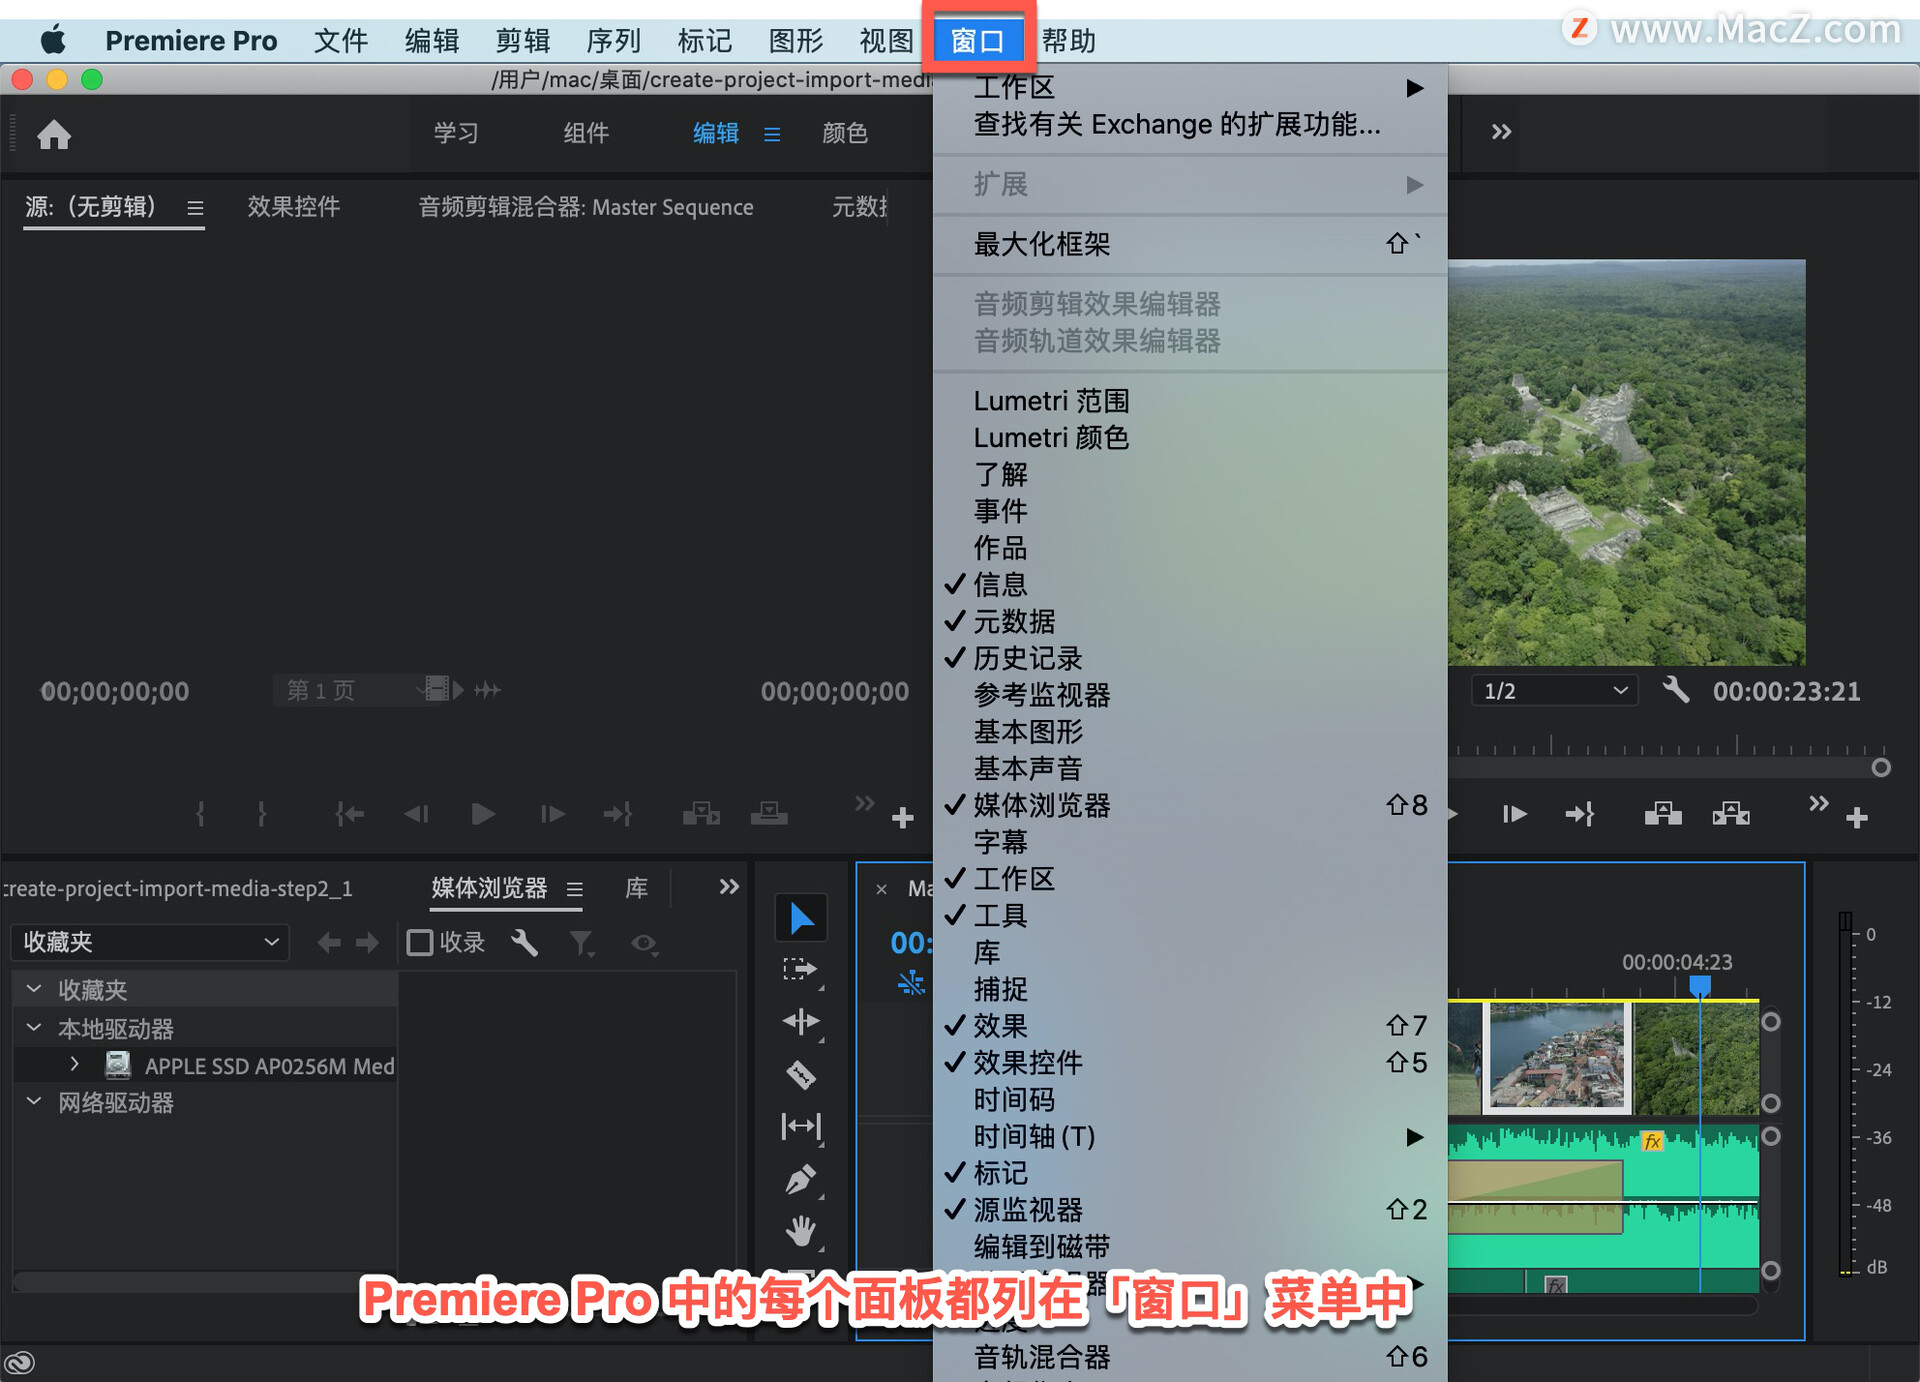Open 序列 menu in menu bar
Viewport: 1920px width, 1382px height.
613,41
